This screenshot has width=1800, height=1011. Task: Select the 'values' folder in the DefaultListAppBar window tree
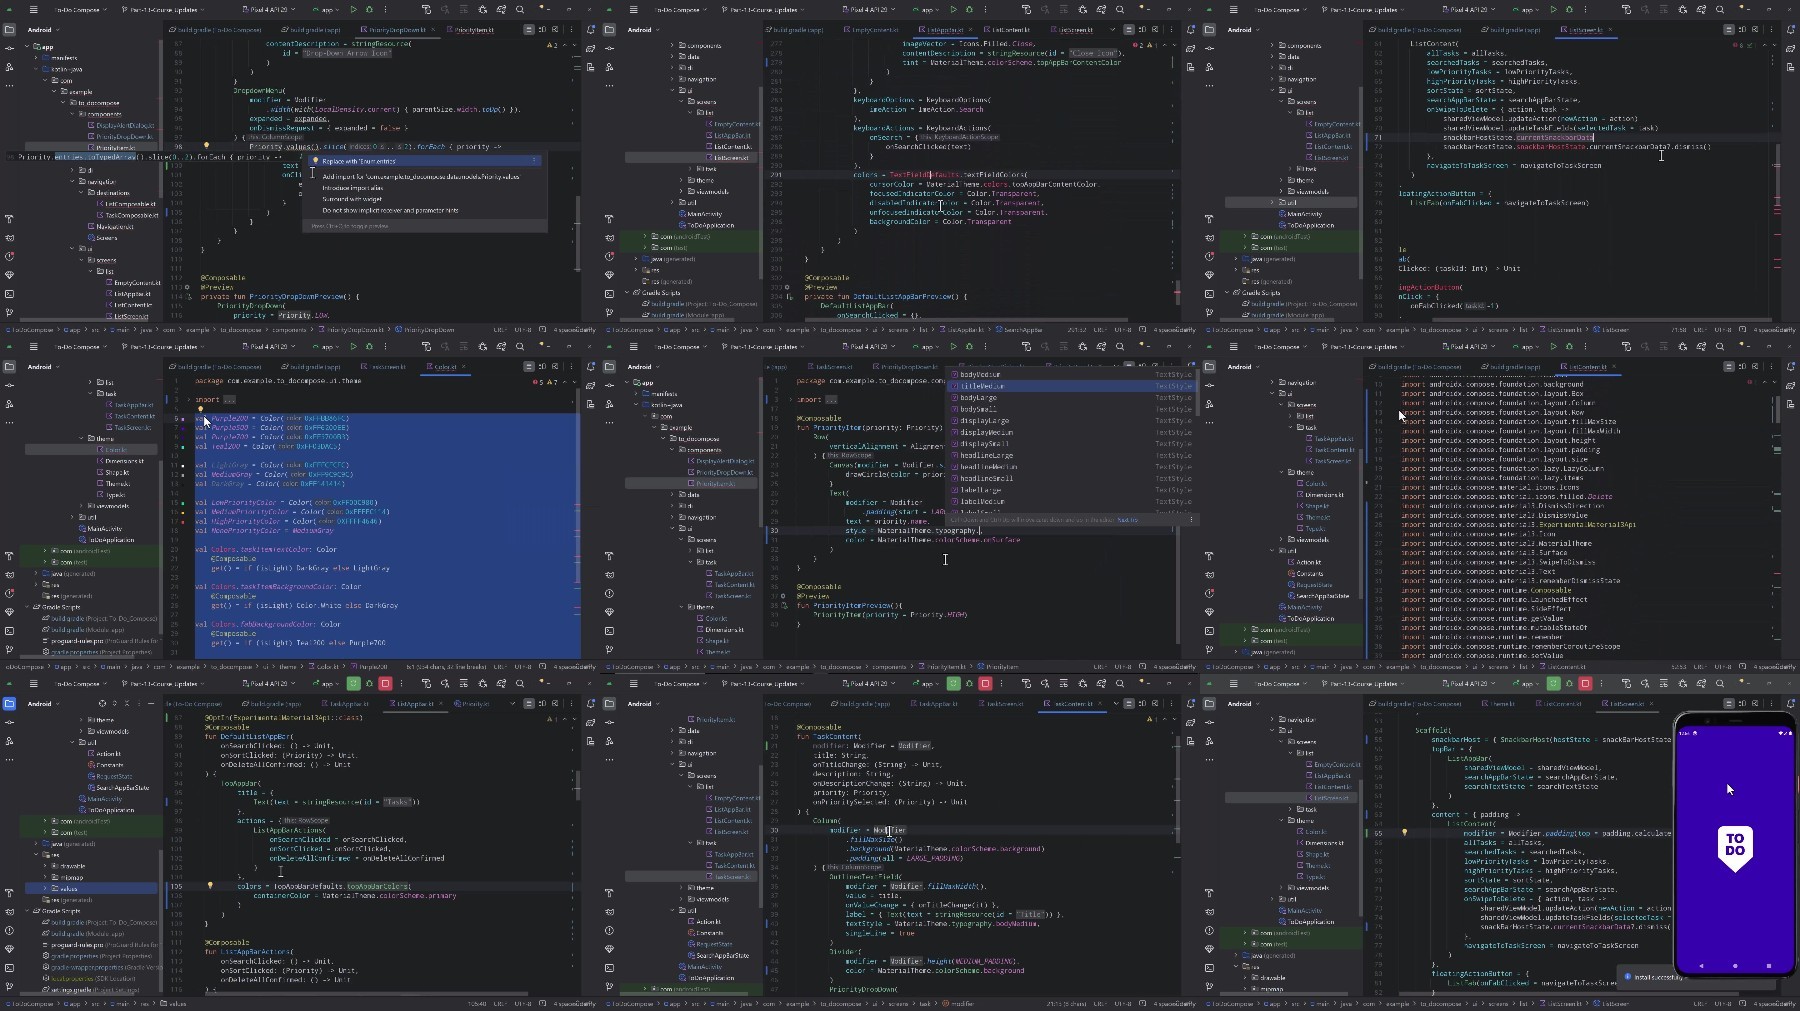click(x=91, y=888)
